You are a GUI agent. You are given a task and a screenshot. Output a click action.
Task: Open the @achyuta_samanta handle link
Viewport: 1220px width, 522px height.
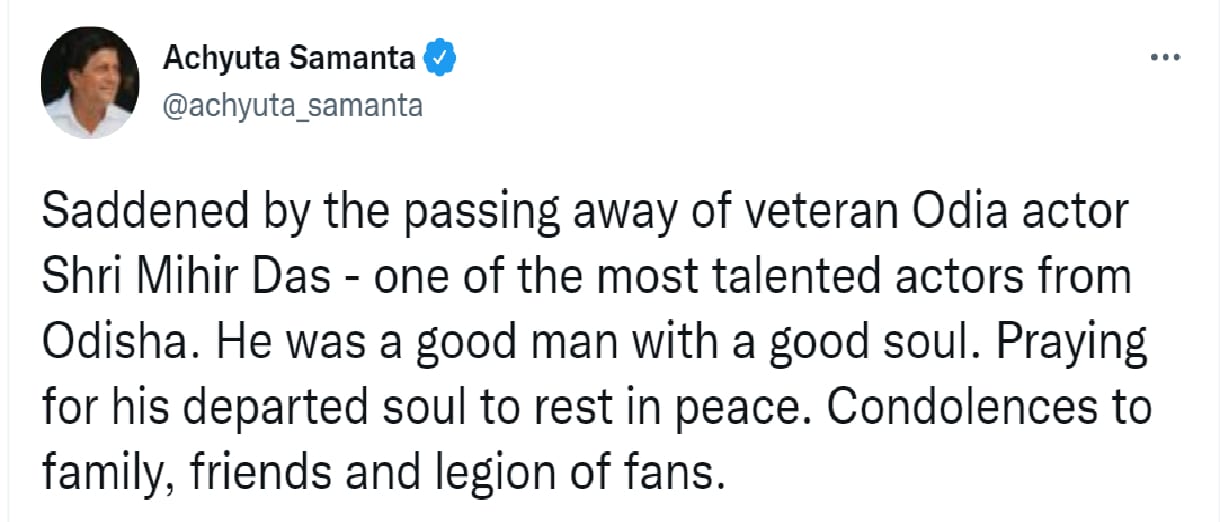[x=292, y=106]
